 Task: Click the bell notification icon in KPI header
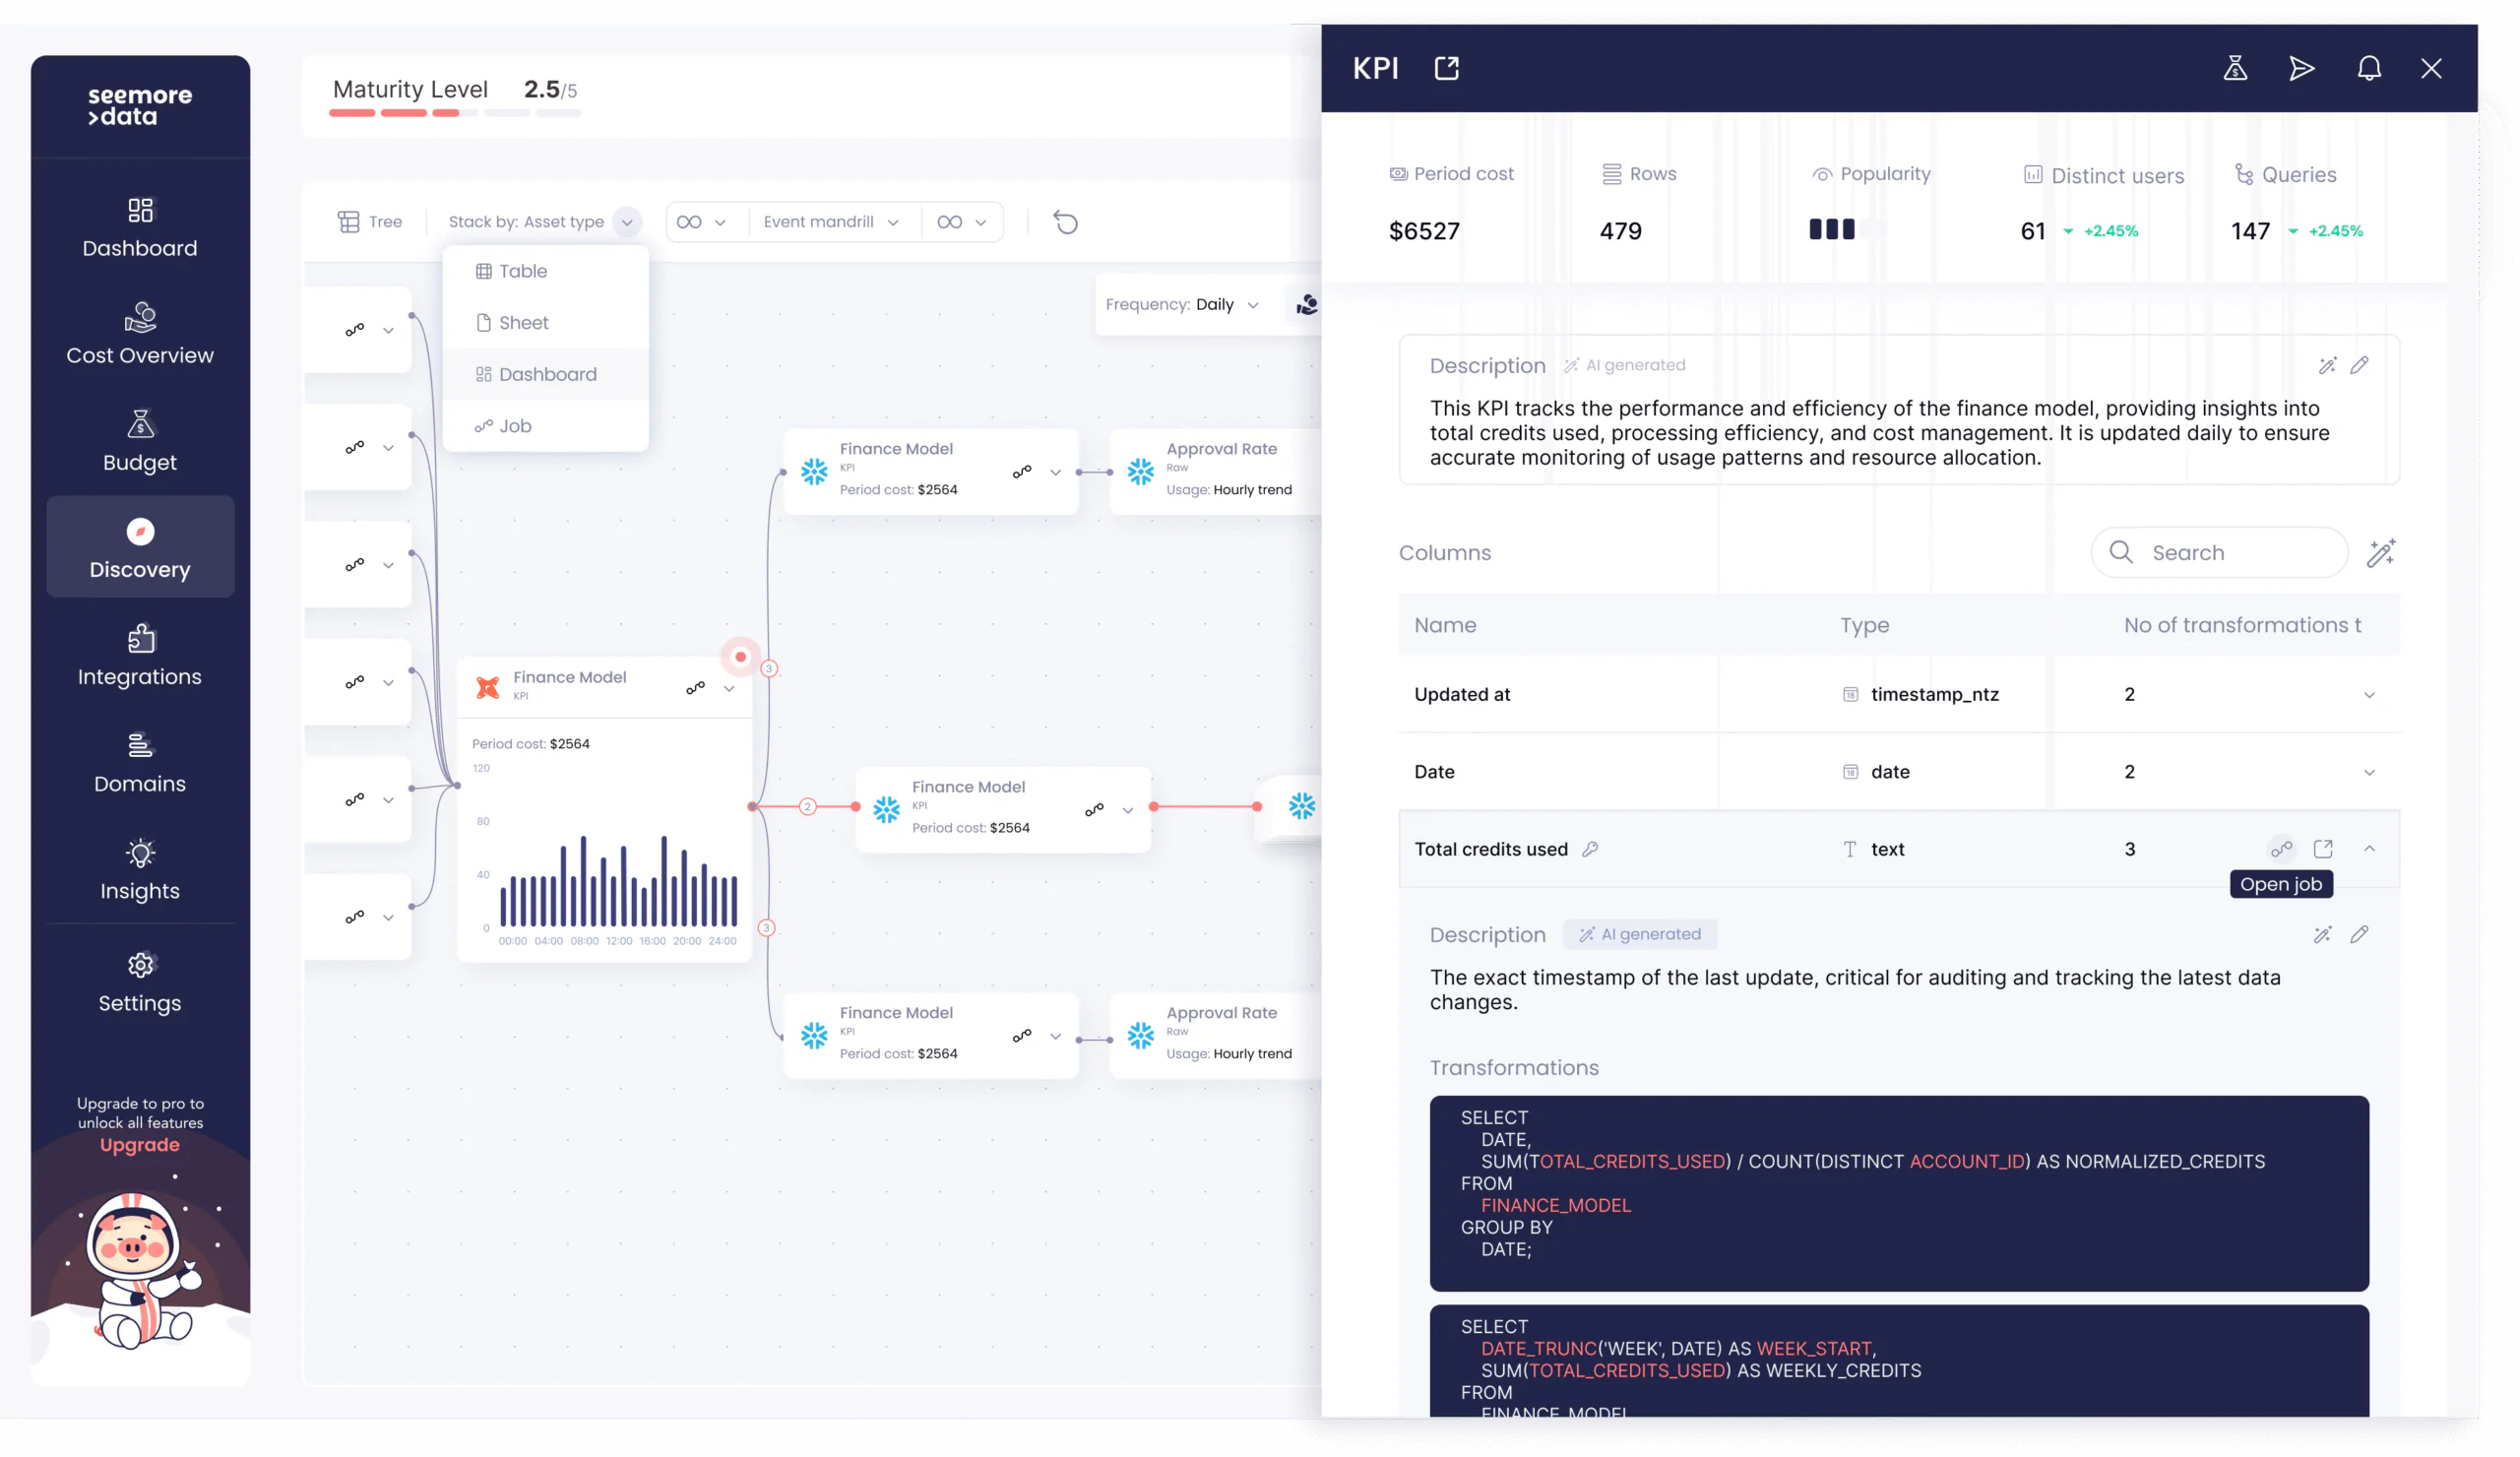(2368, 68)
